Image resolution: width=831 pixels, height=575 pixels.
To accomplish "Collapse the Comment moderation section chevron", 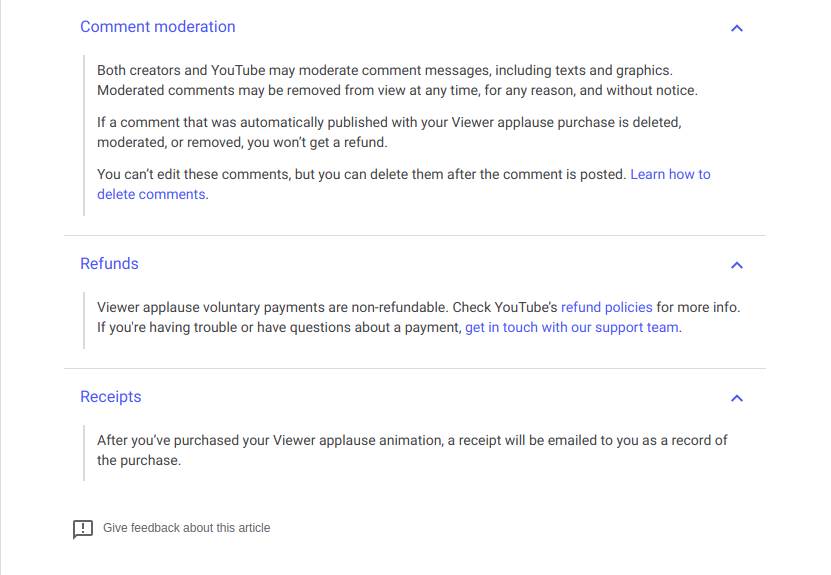I will click(737, 28).
